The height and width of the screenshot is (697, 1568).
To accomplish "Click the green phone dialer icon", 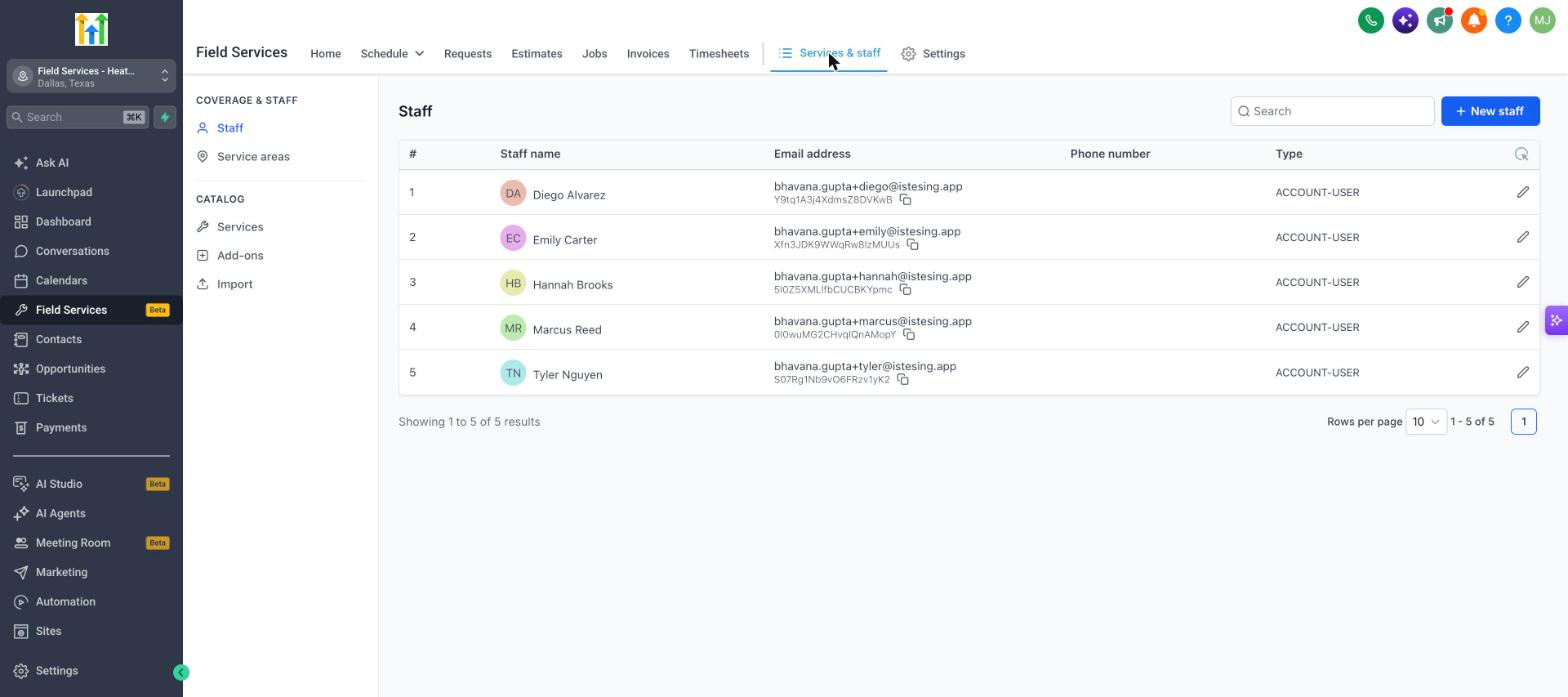I will click(x=1371, y=20).
